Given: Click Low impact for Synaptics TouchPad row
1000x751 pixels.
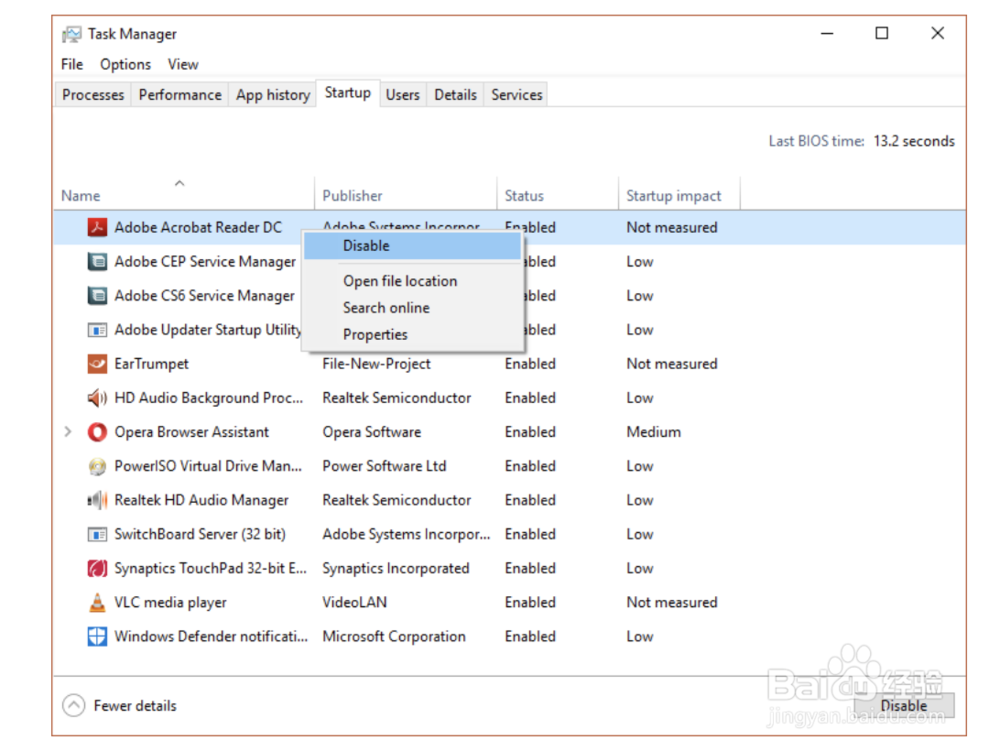Looking at the screenshot, I should [640, 569].
